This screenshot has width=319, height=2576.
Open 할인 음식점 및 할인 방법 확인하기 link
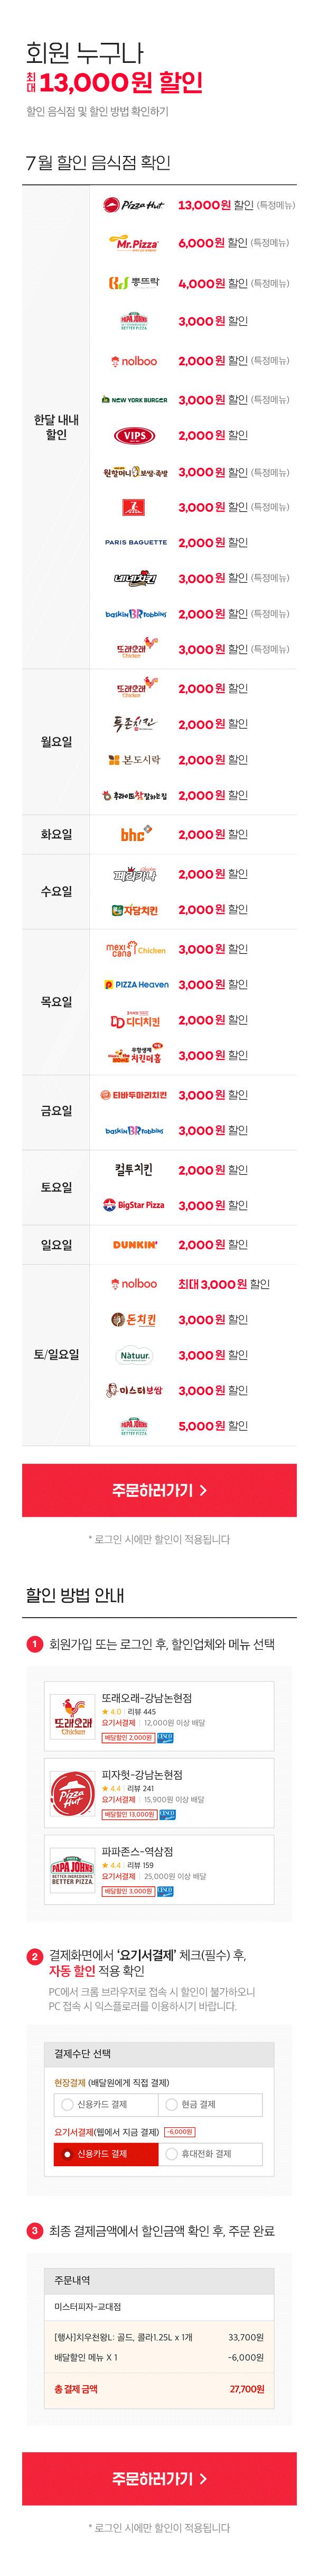(x=97, y=111)
